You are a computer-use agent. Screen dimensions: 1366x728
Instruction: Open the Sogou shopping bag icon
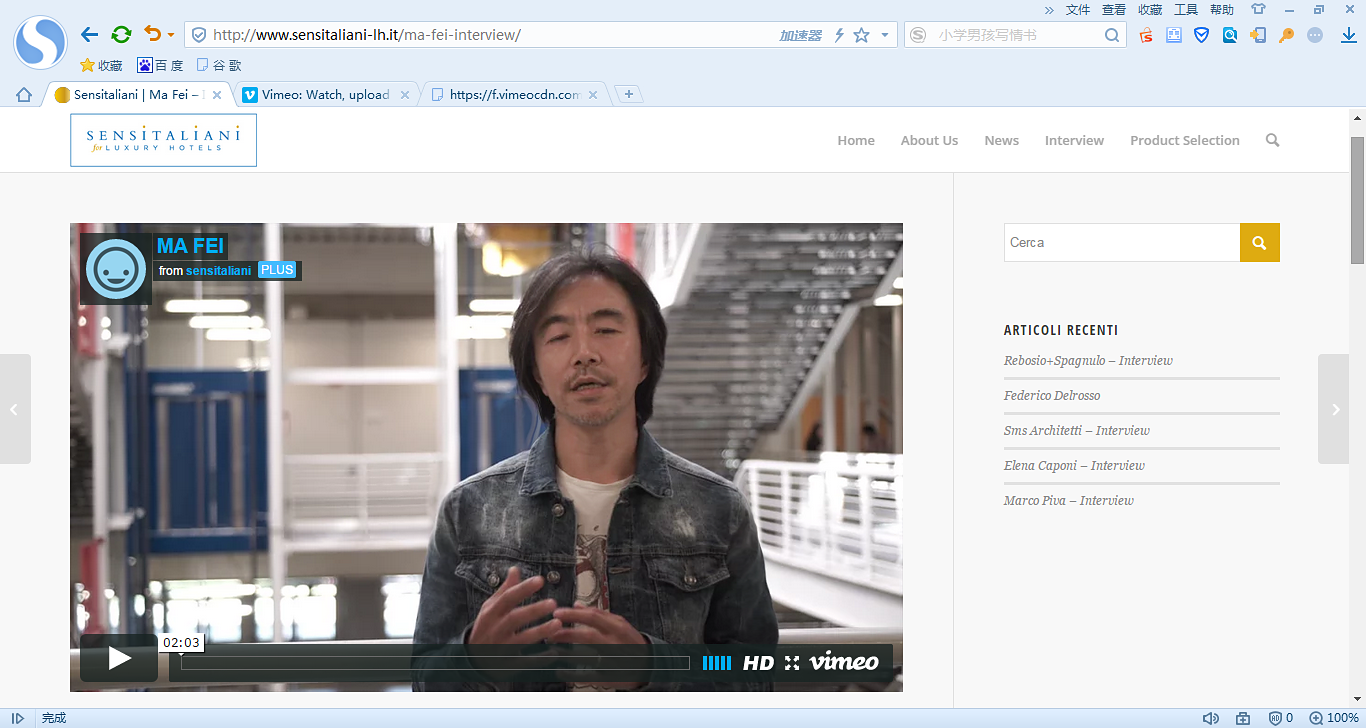(x=1146, y=35)
